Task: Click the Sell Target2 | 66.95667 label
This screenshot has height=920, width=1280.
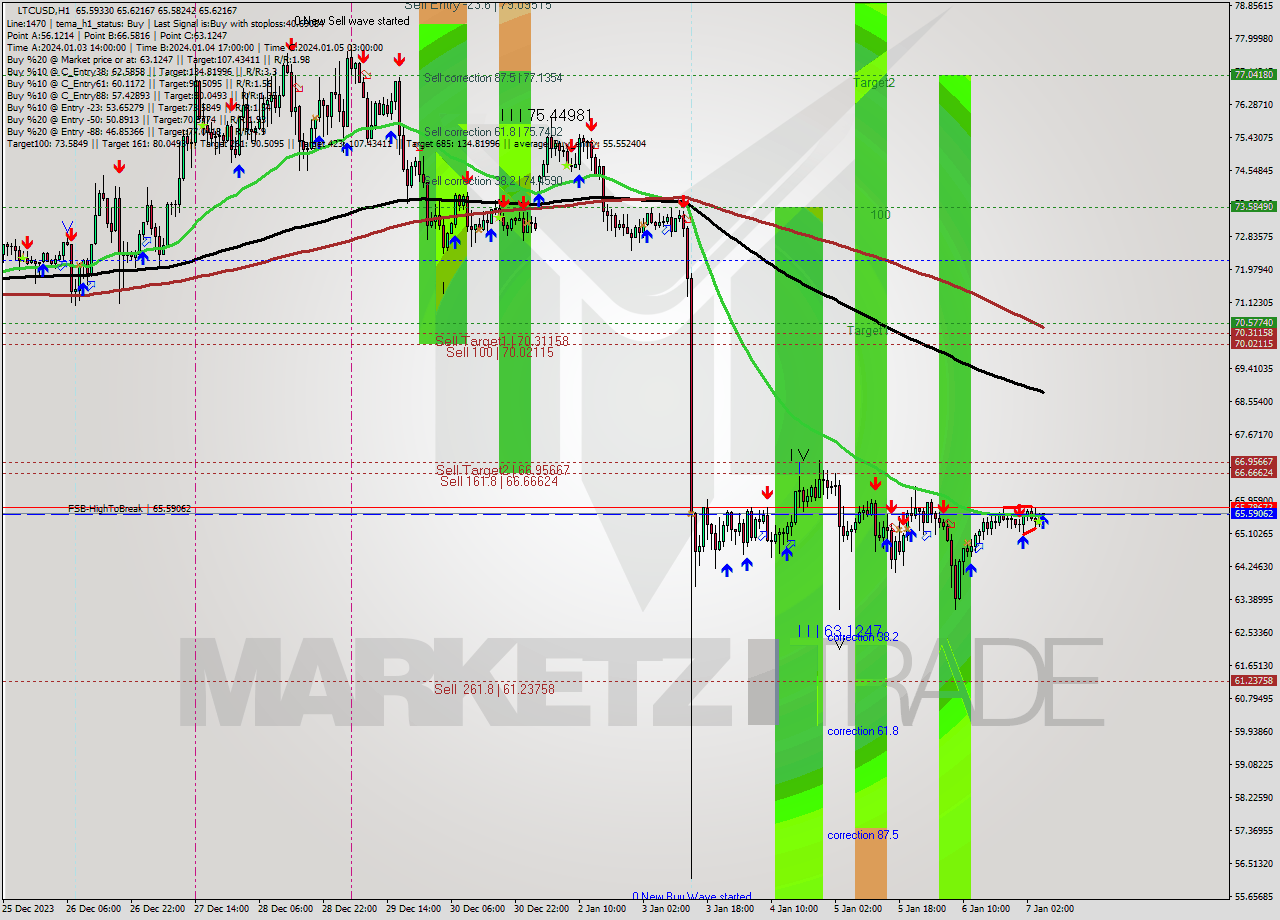Action: click(503, 470)
